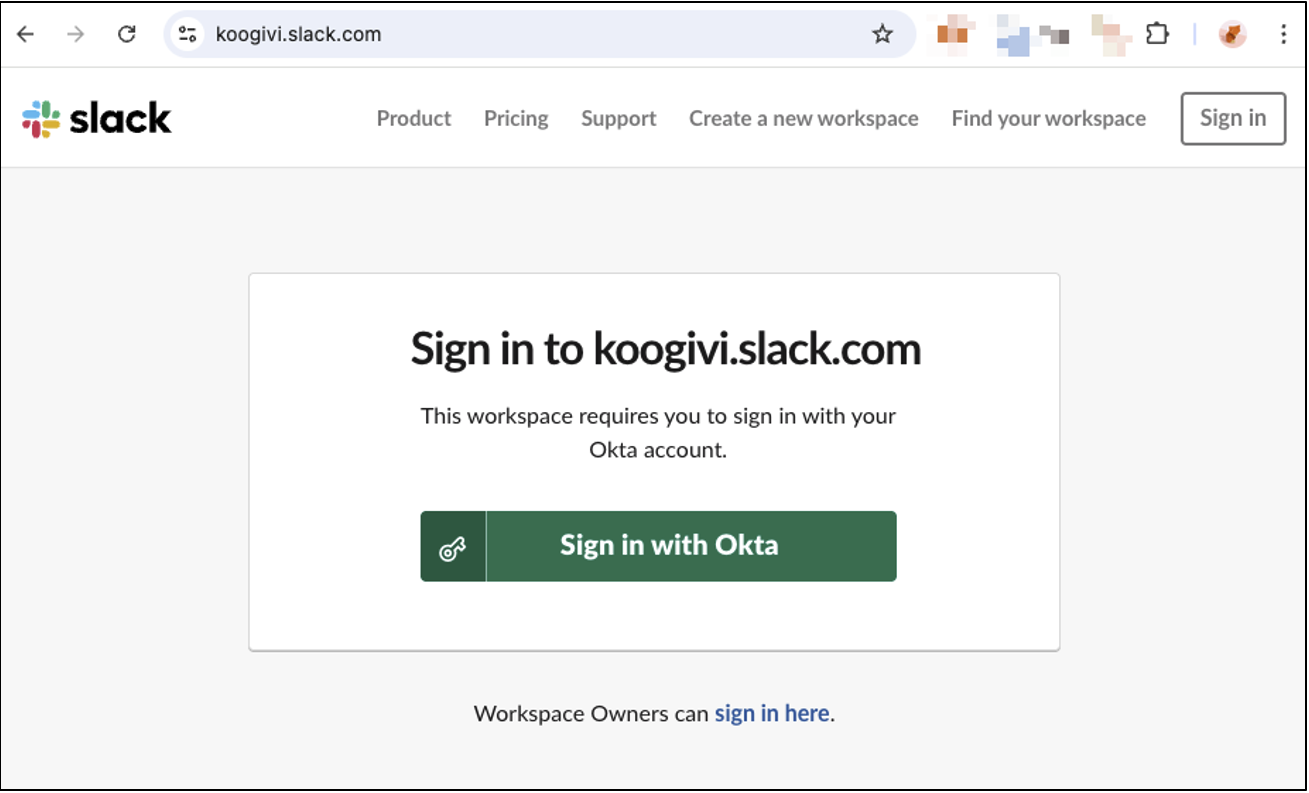Open the Chrome three-dot menu

coord(1283,33)
